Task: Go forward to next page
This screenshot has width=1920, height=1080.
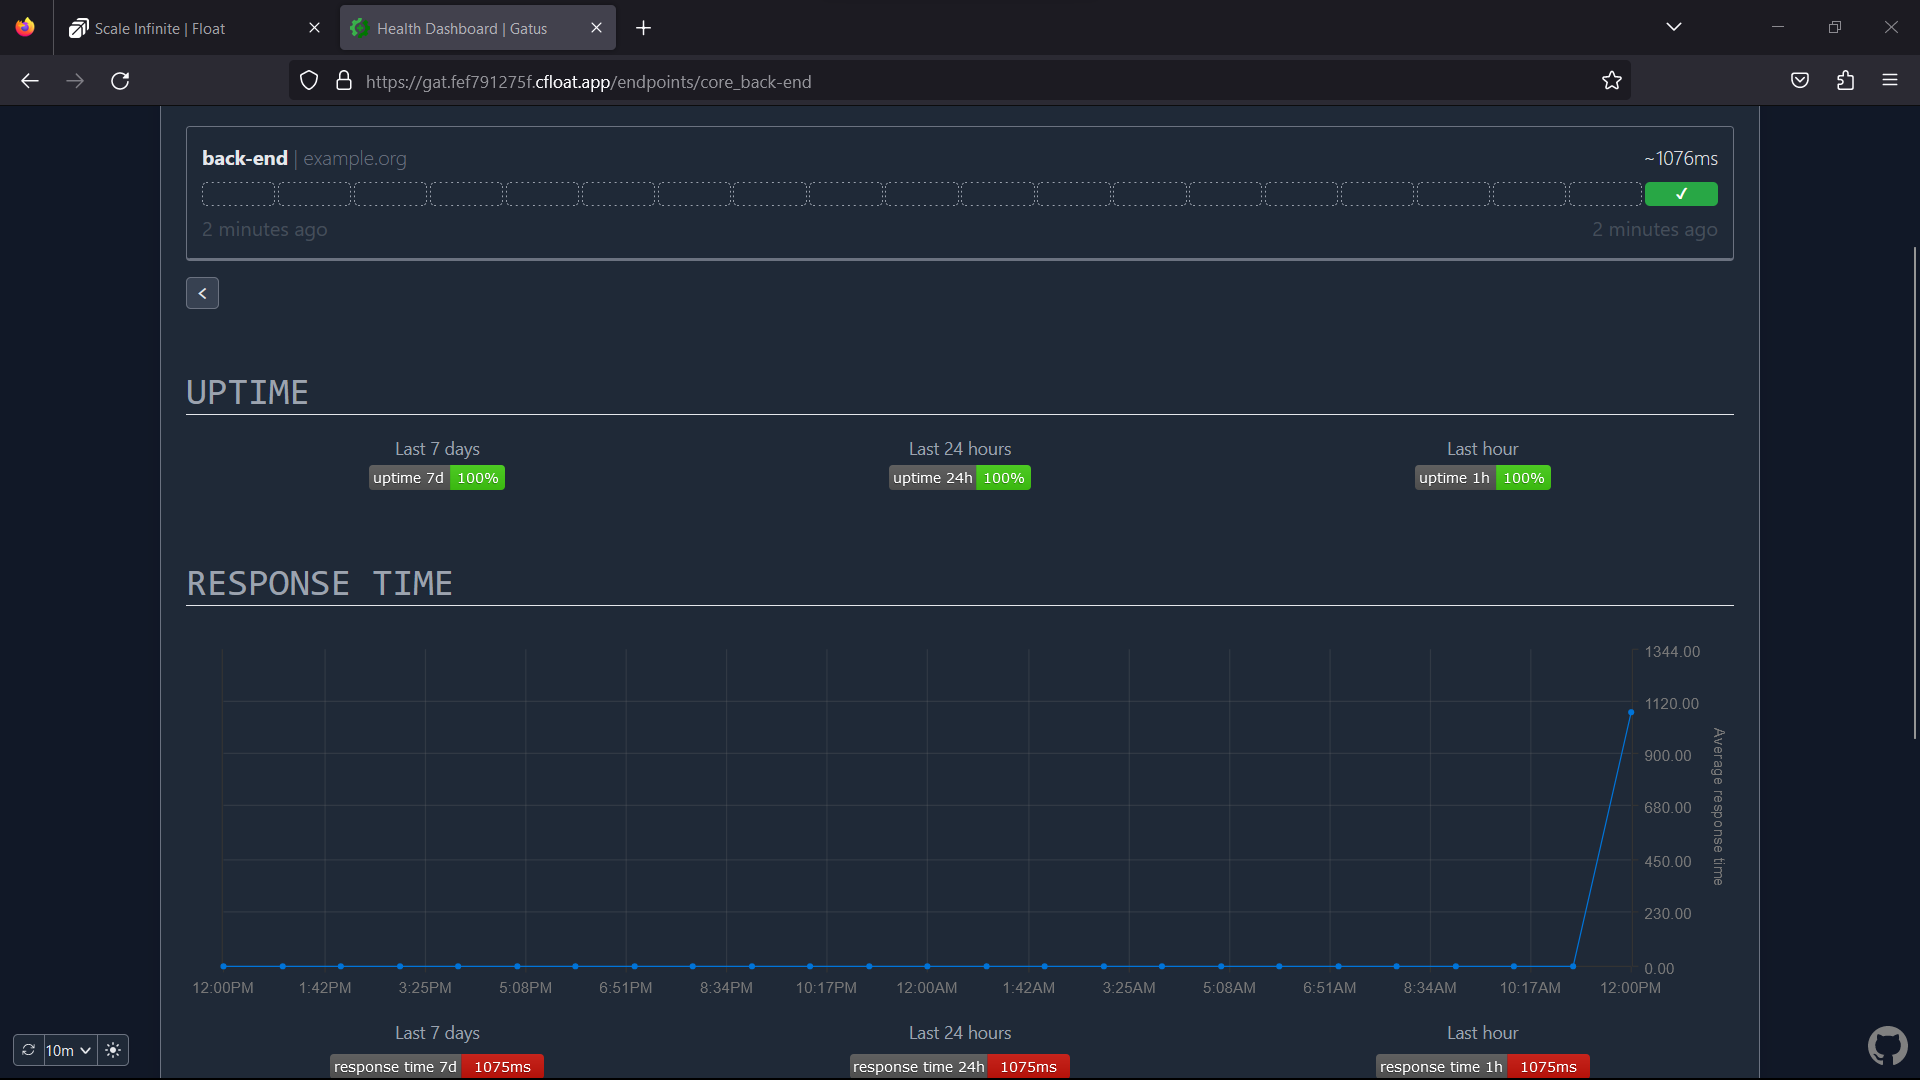Action: click(x=75, y=81)
